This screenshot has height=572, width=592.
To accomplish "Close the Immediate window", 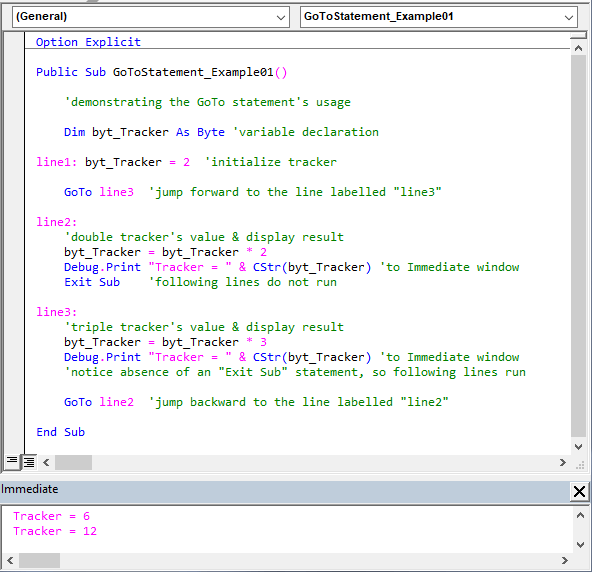I will [x=579, y=492].
